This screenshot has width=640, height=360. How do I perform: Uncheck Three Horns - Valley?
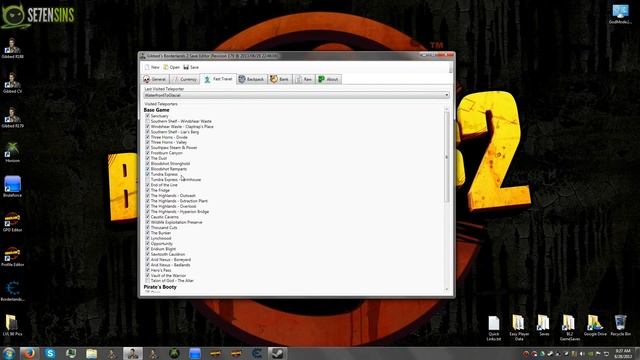(x=148, y=142)
